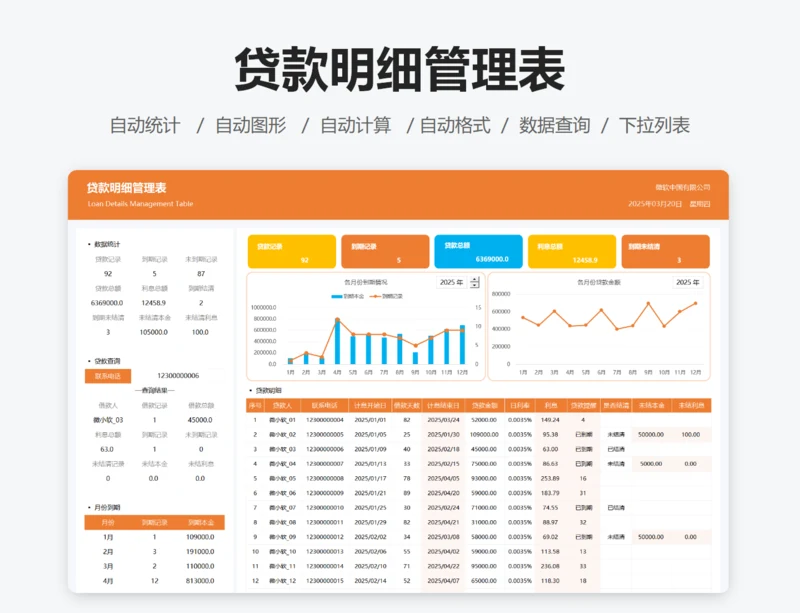The image size is (800, 613).
Task: Select the amount cell 109000.00
Action: (x=484, y=435)
